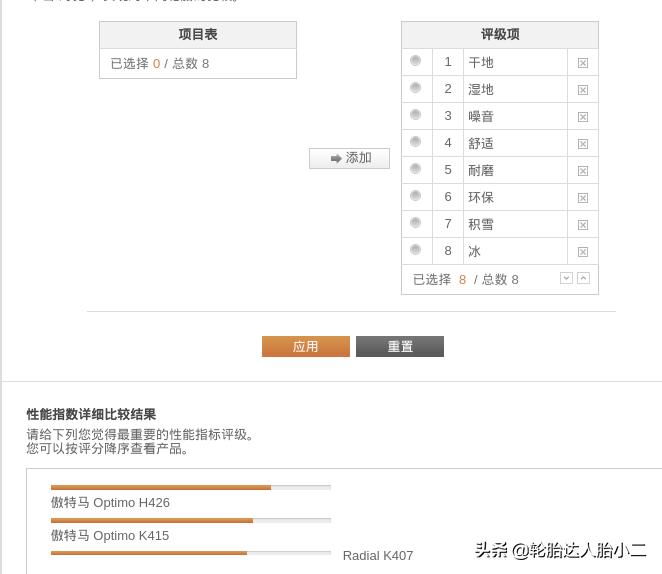
Task: Remove 耐磨 from rating items
Action: coord(583,171)
